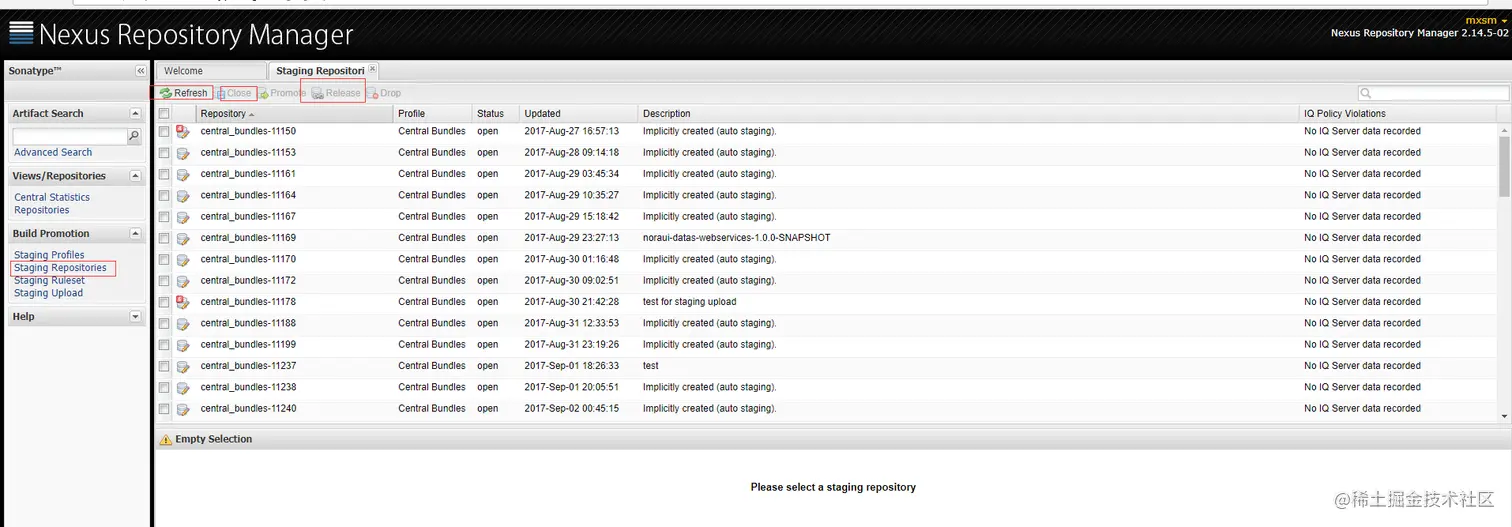Click repository icon for central_bundles-11238
This screenshot has width=1512, height=527.
(183, 388)
